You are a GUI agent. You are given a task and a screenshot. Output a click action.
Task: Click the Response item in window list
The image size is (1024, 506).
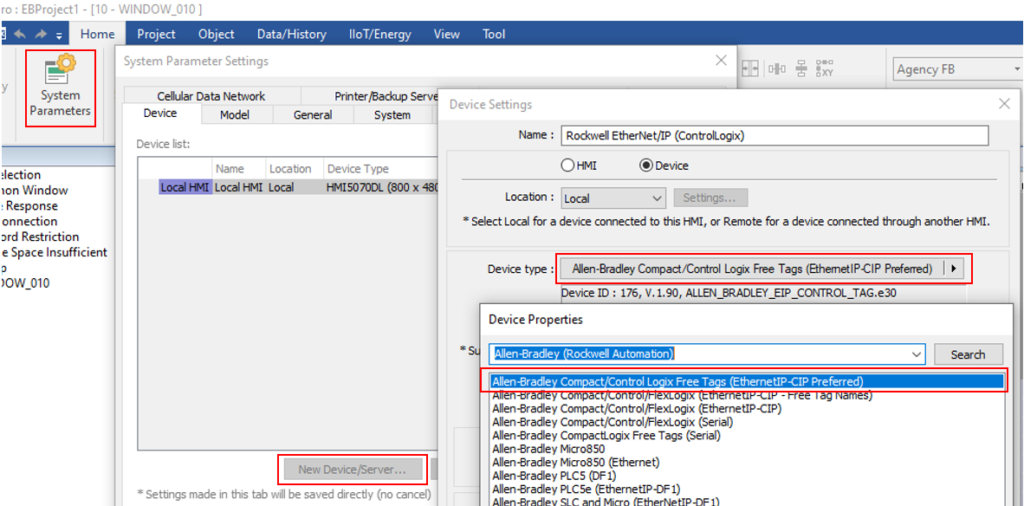tap(29, 206)
